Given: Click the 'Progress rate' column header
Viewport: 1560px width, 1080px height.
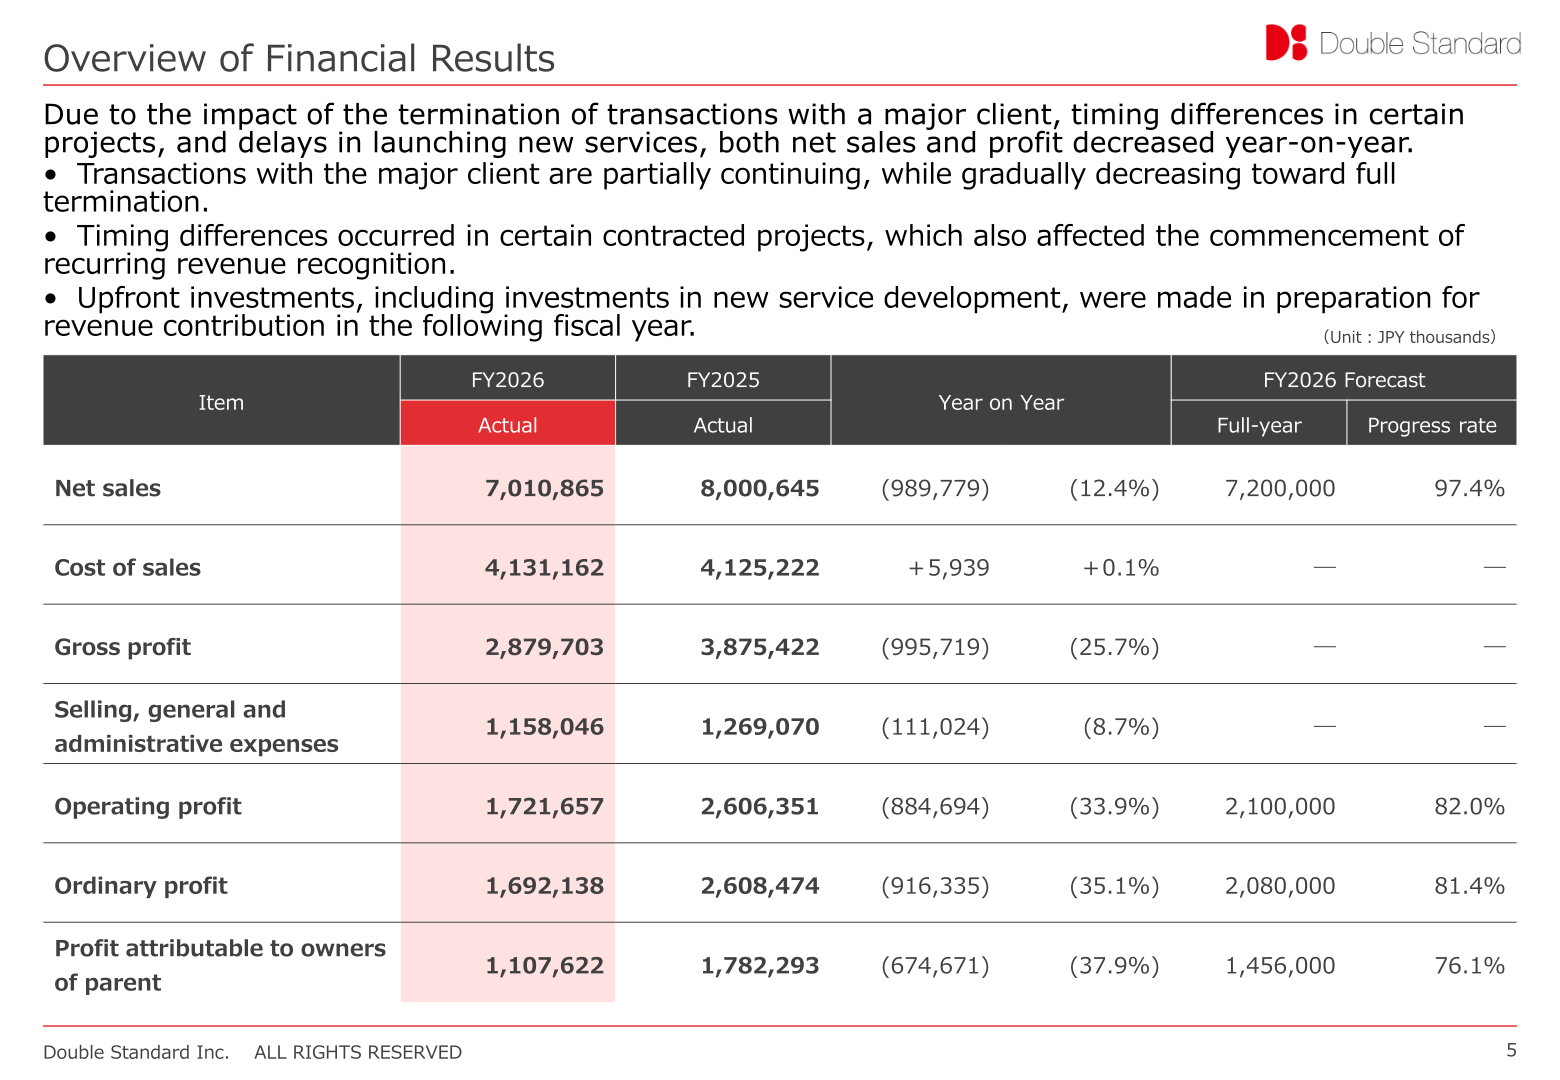Looking at the screenshot, I should coord(1432,425).
